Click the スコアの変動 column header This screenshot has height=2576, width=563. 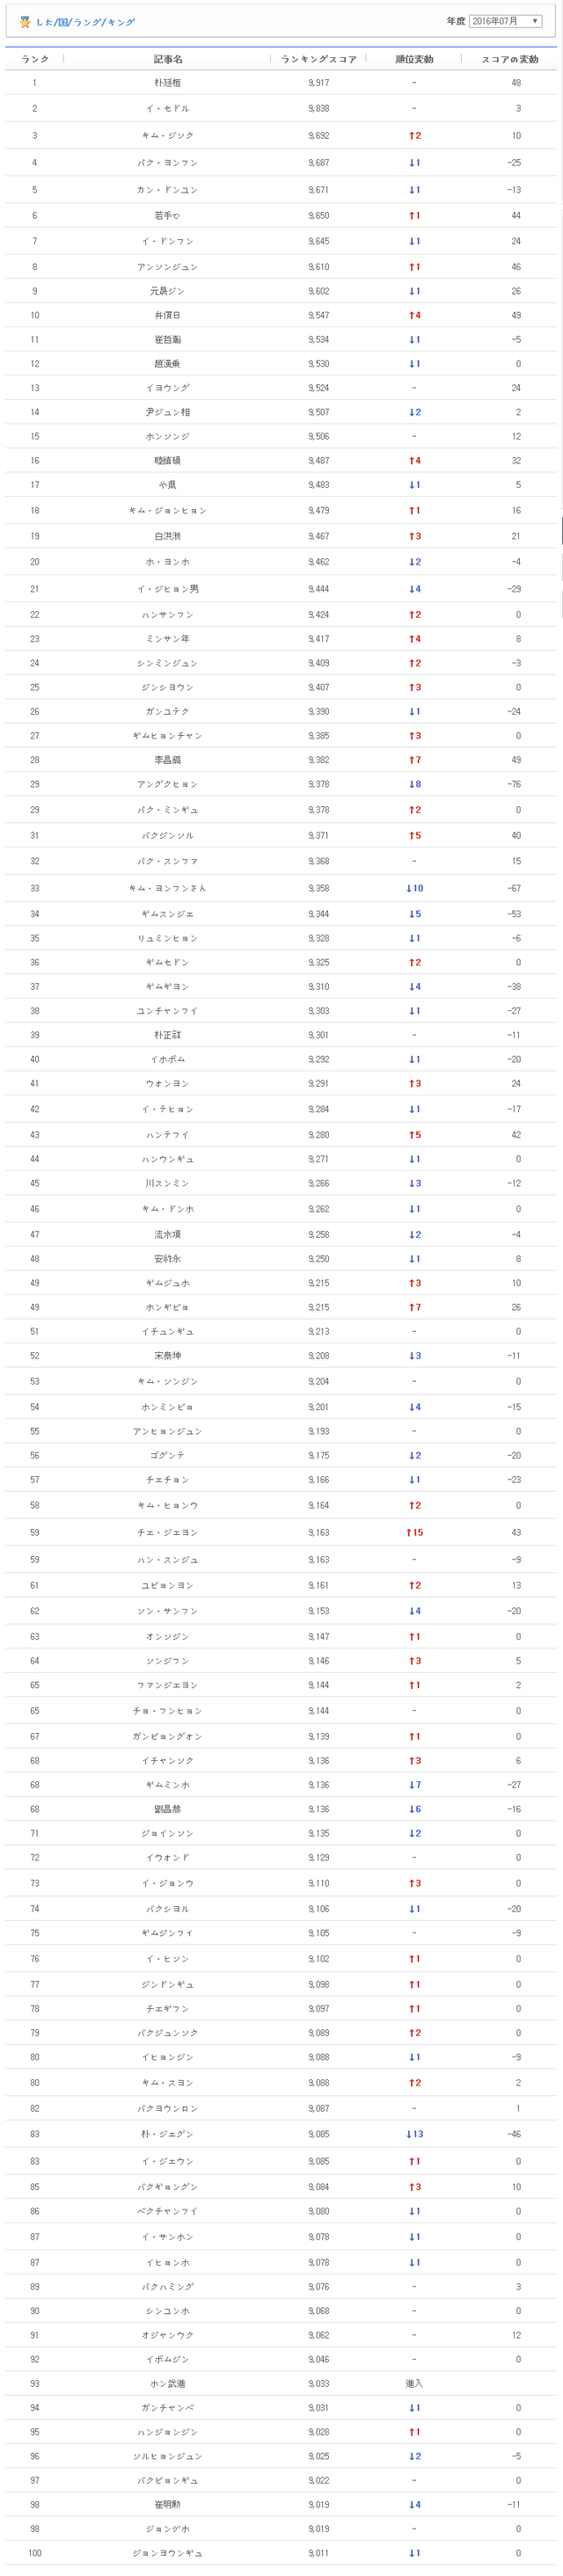click(x=510, y=59)
